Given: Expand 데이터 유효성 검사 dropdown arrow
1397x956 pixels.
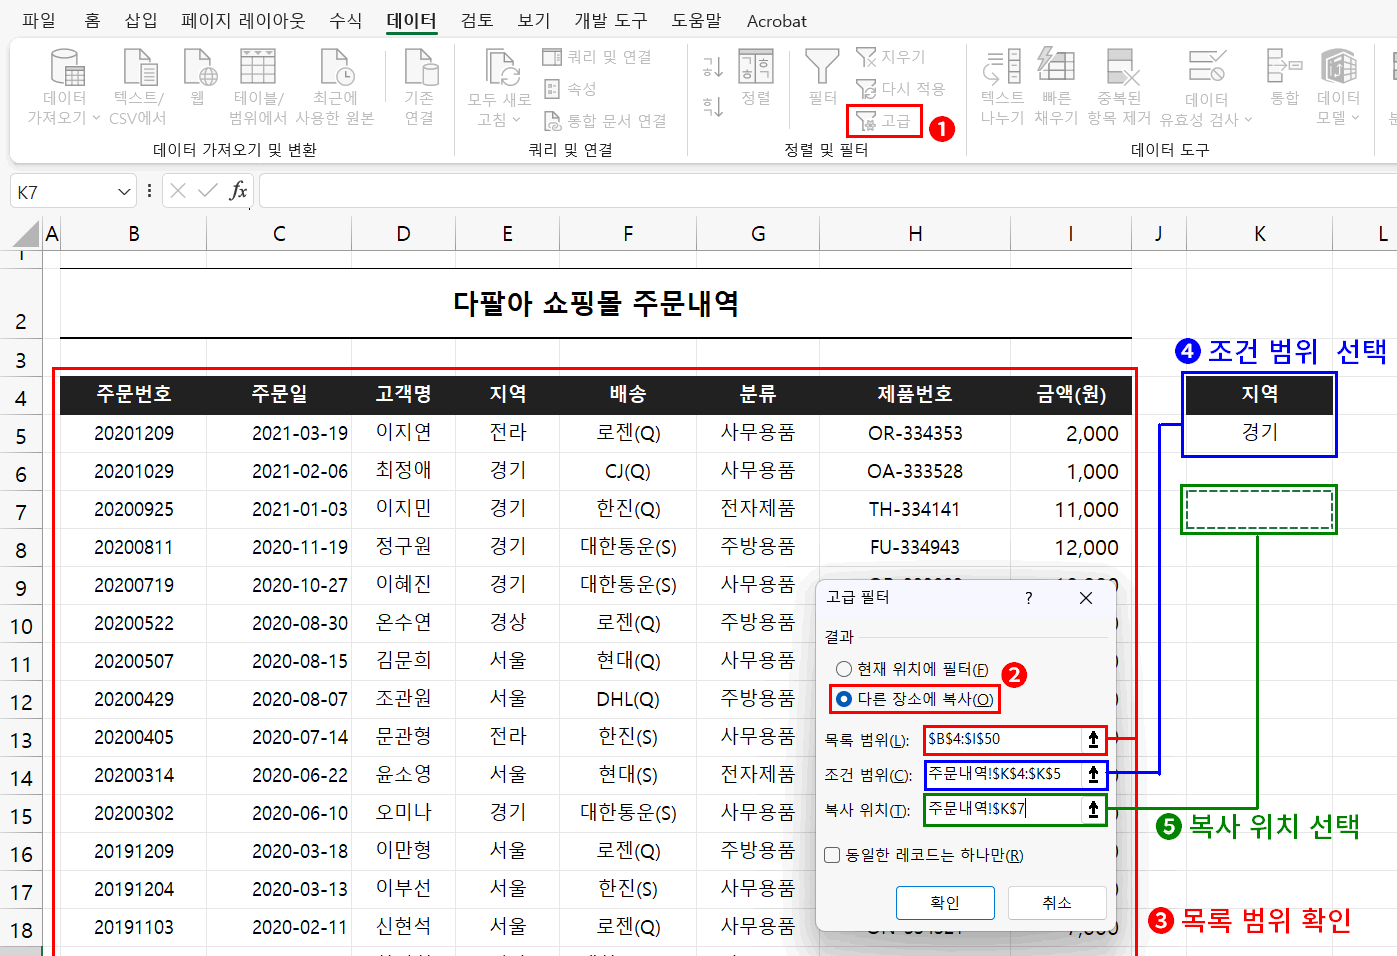Looking at the screenshot, I should pos(1248,120).
